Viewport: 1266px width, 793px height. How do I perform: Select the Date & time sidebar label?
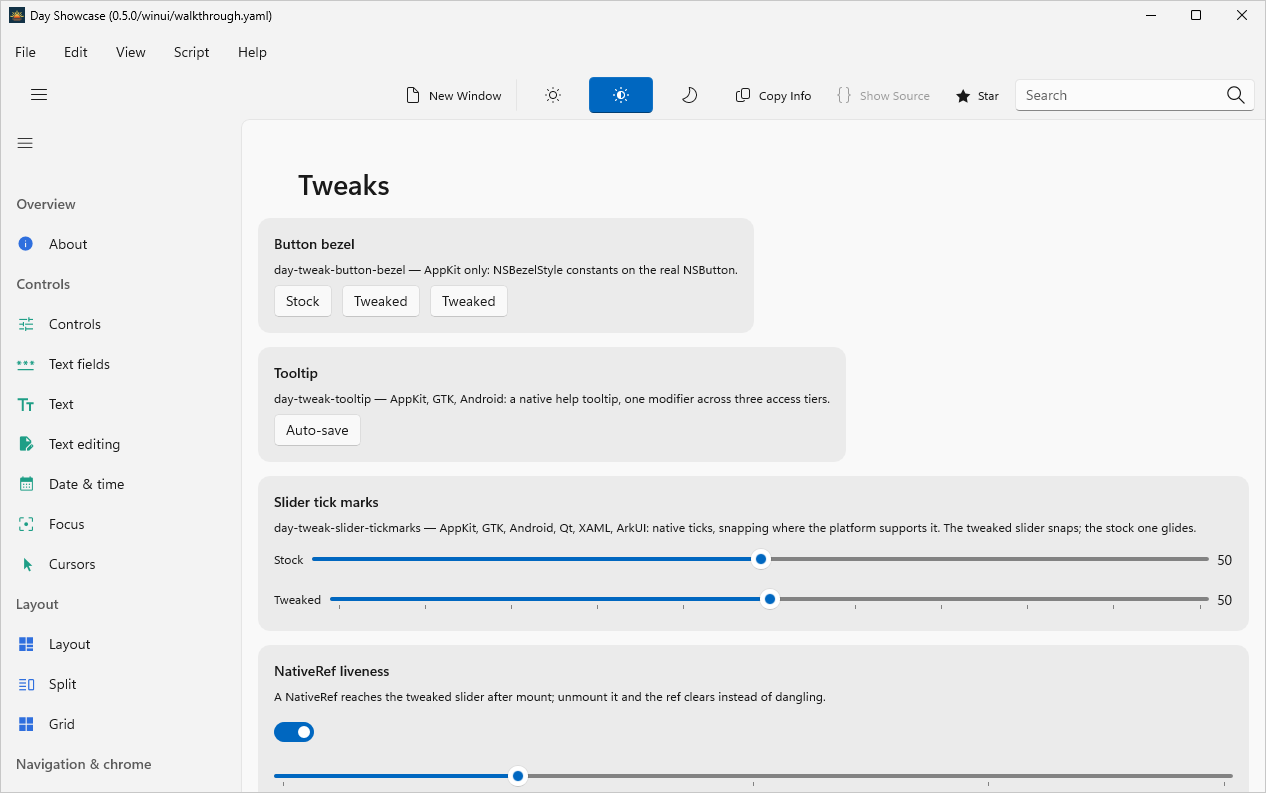coord(87,484)
